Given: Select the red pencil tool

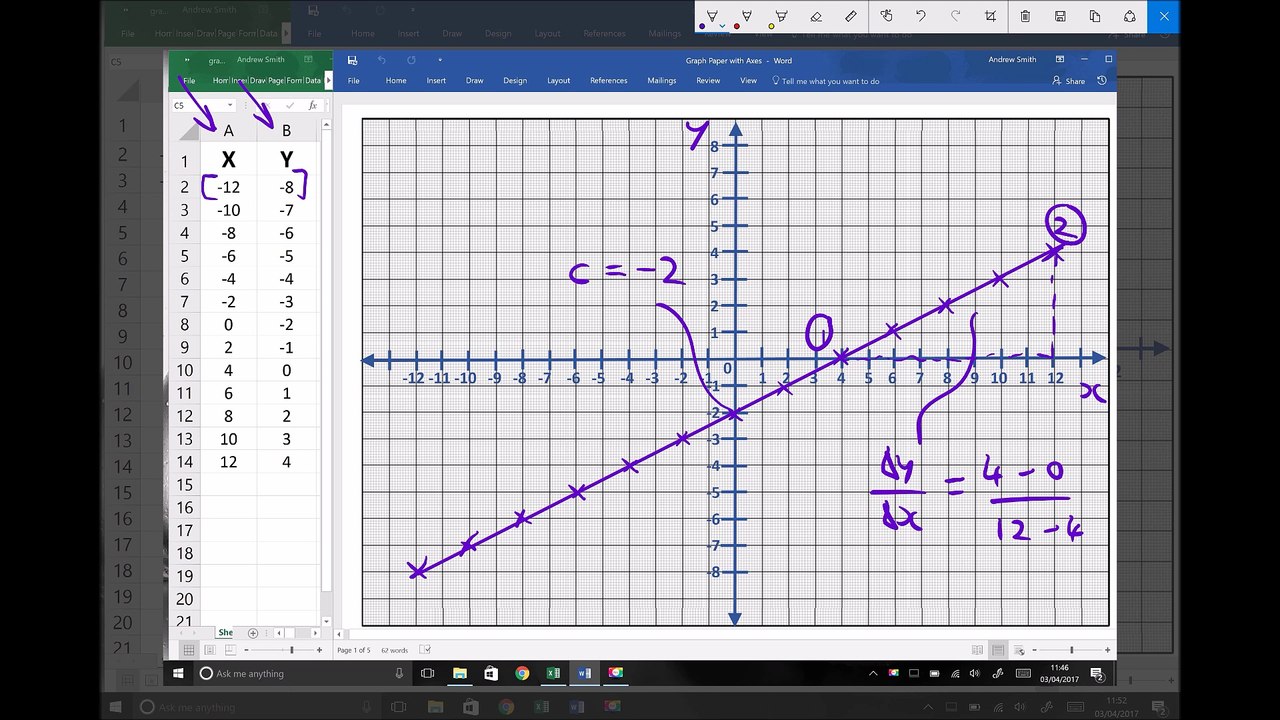Looking at the screenshot, I should click(746, 16).
